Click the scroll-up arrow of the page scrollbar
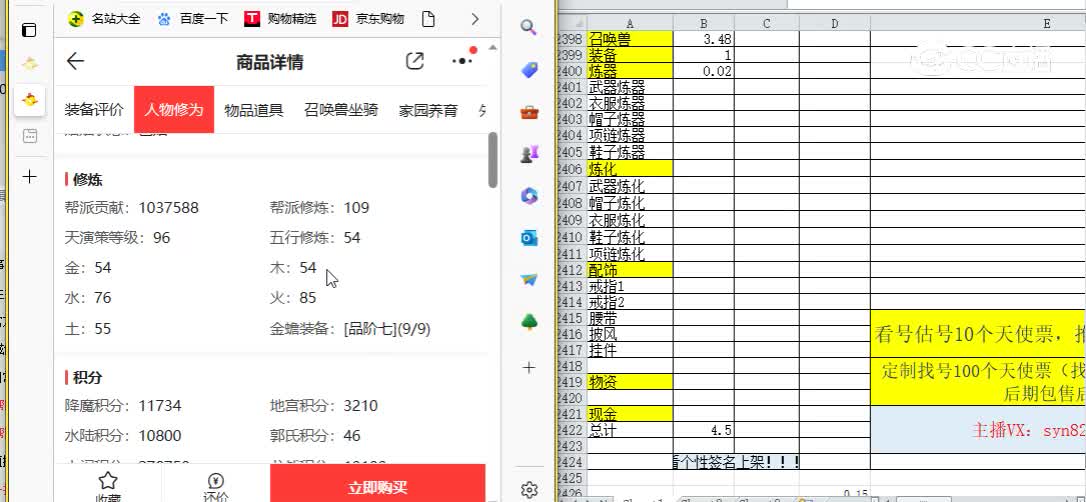 click(x=492, y=48)
